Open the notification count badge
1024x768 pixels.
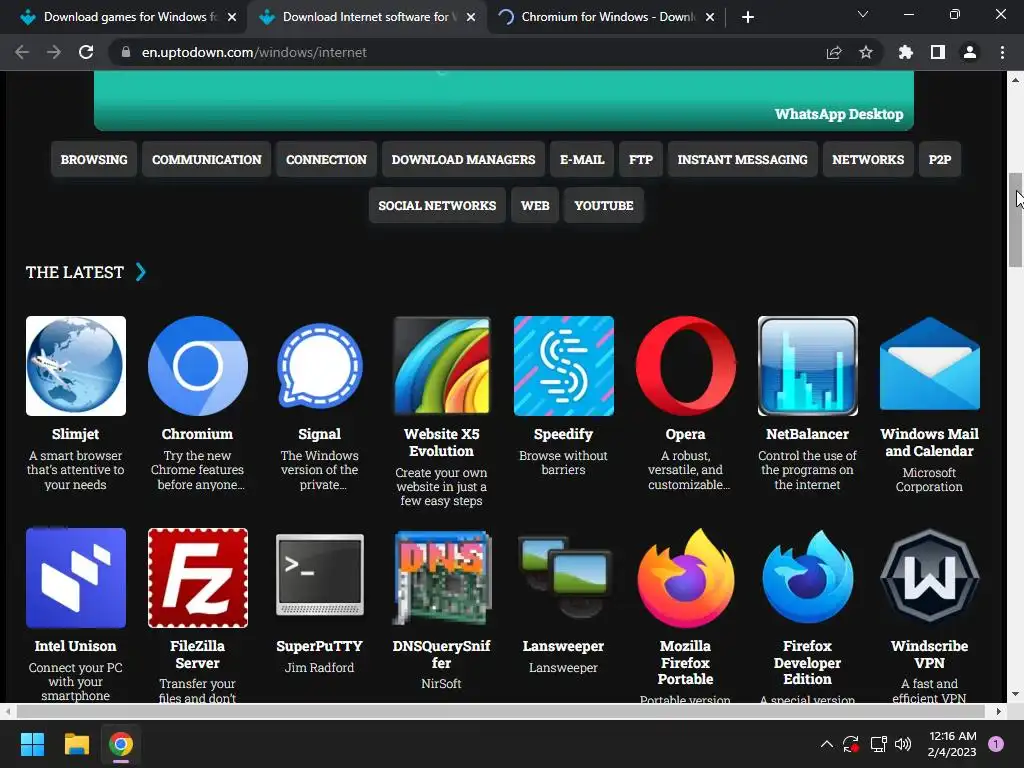[x=996, y=744]
